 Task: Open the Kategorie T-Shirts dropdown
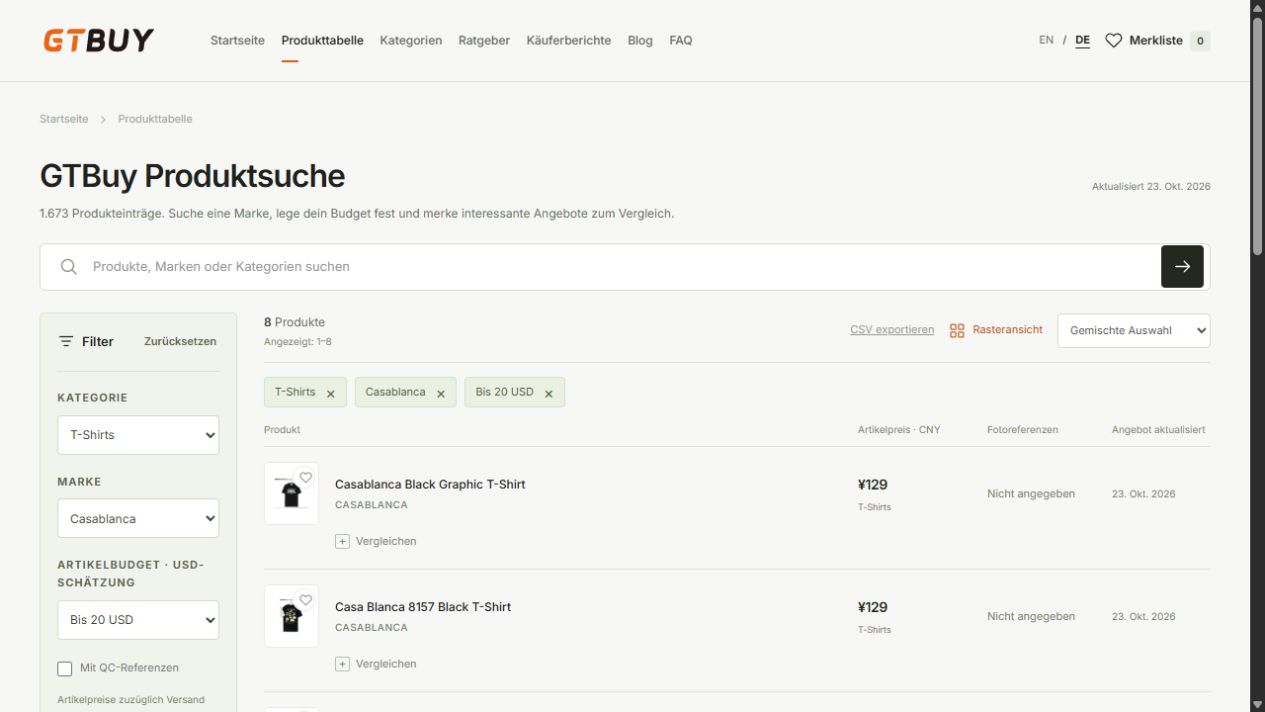tap(138, 435)
